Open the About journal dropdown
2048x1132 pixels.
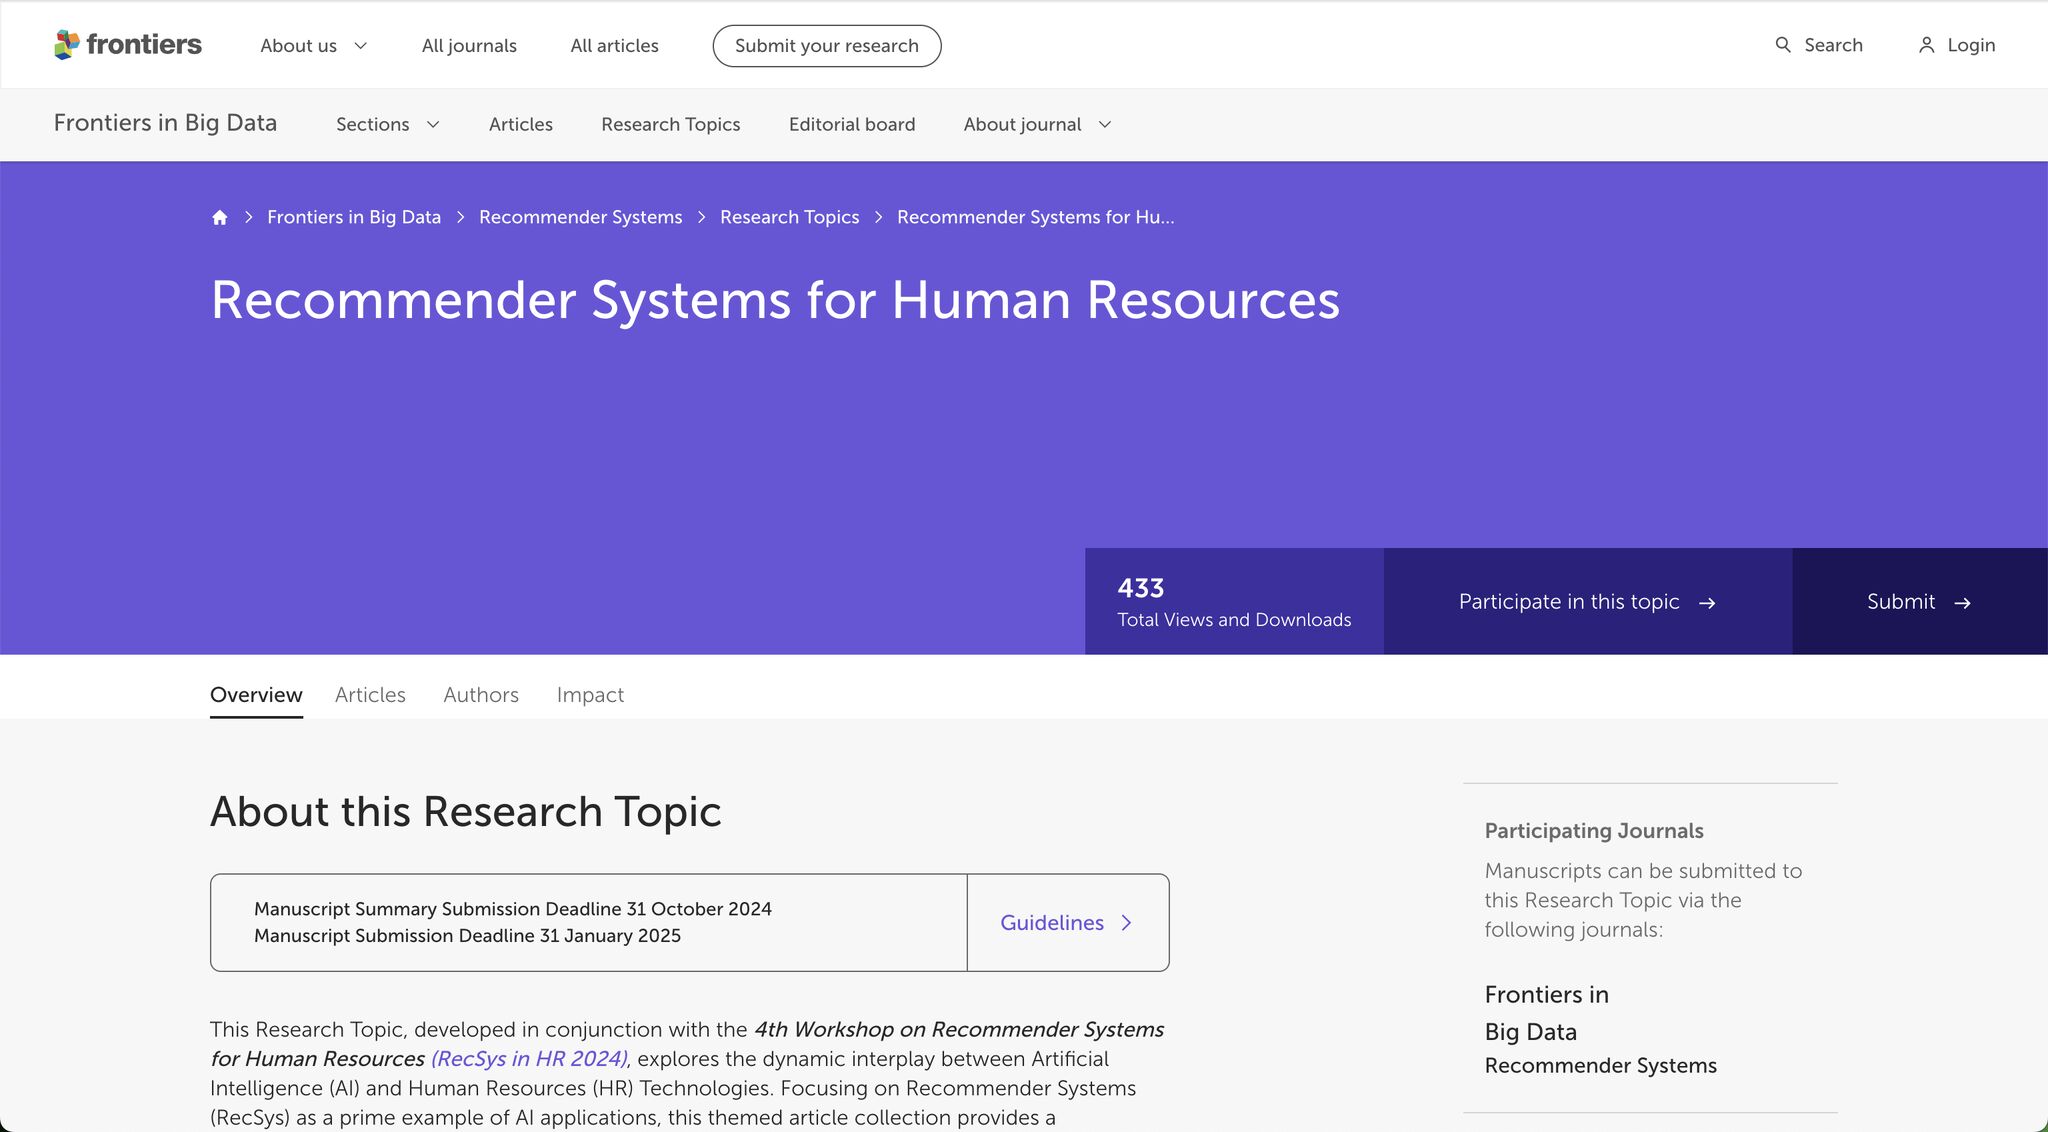coord(1037,125)
